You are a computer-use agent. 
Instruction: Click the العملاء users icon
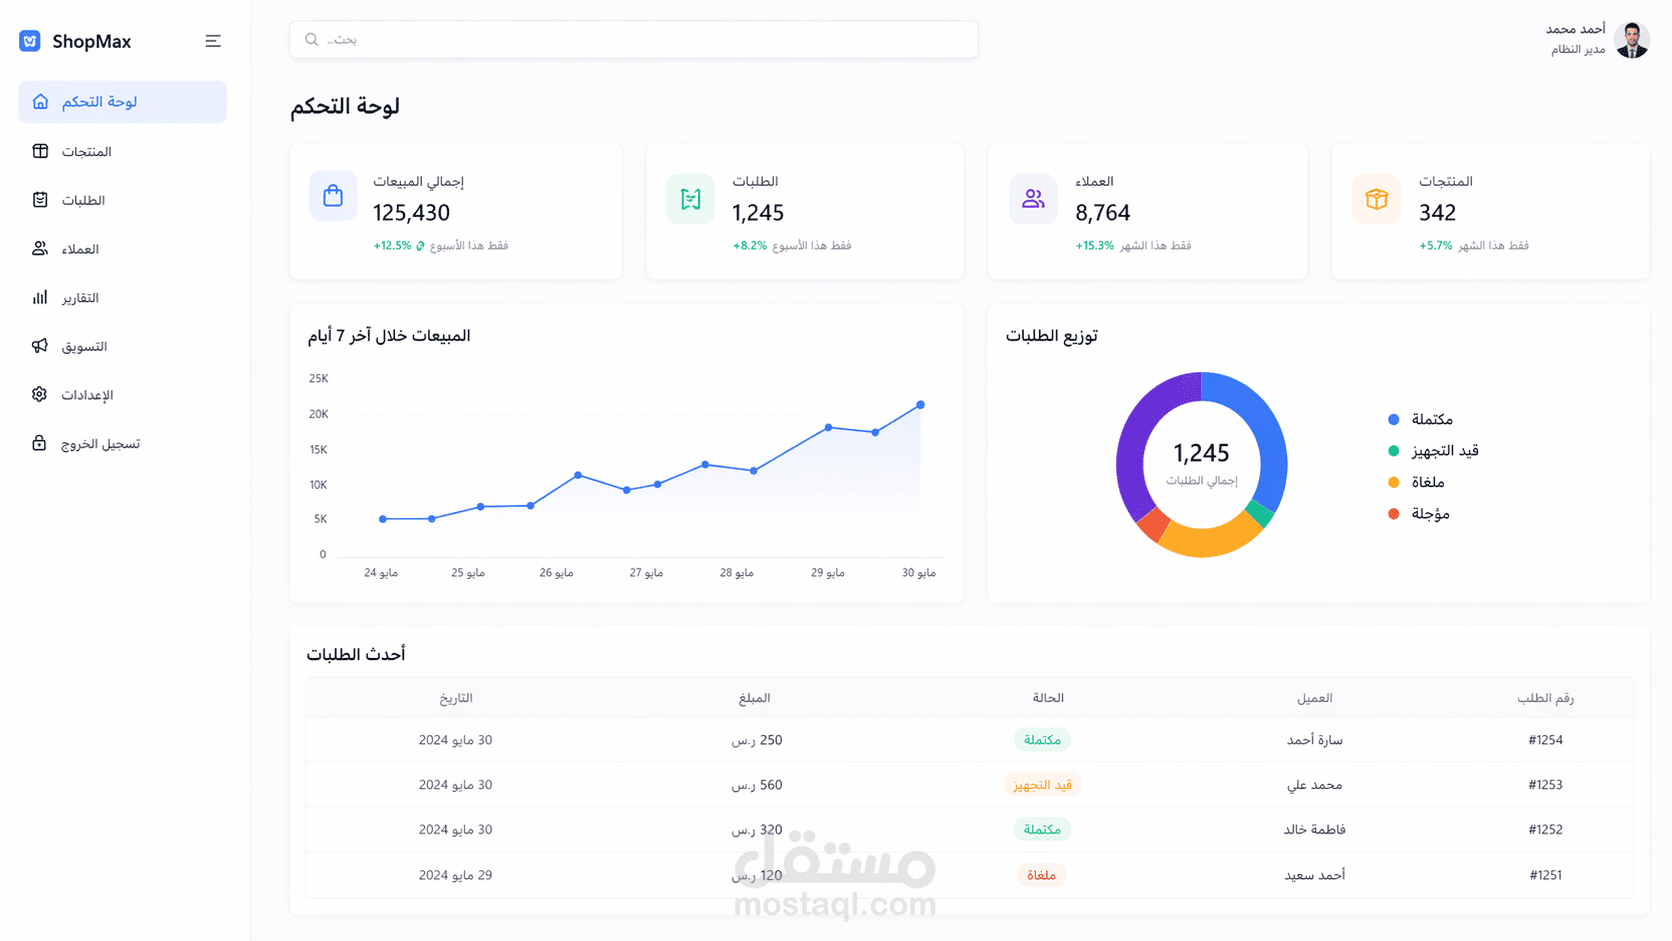pyautogui.click(x=40, y=248)
